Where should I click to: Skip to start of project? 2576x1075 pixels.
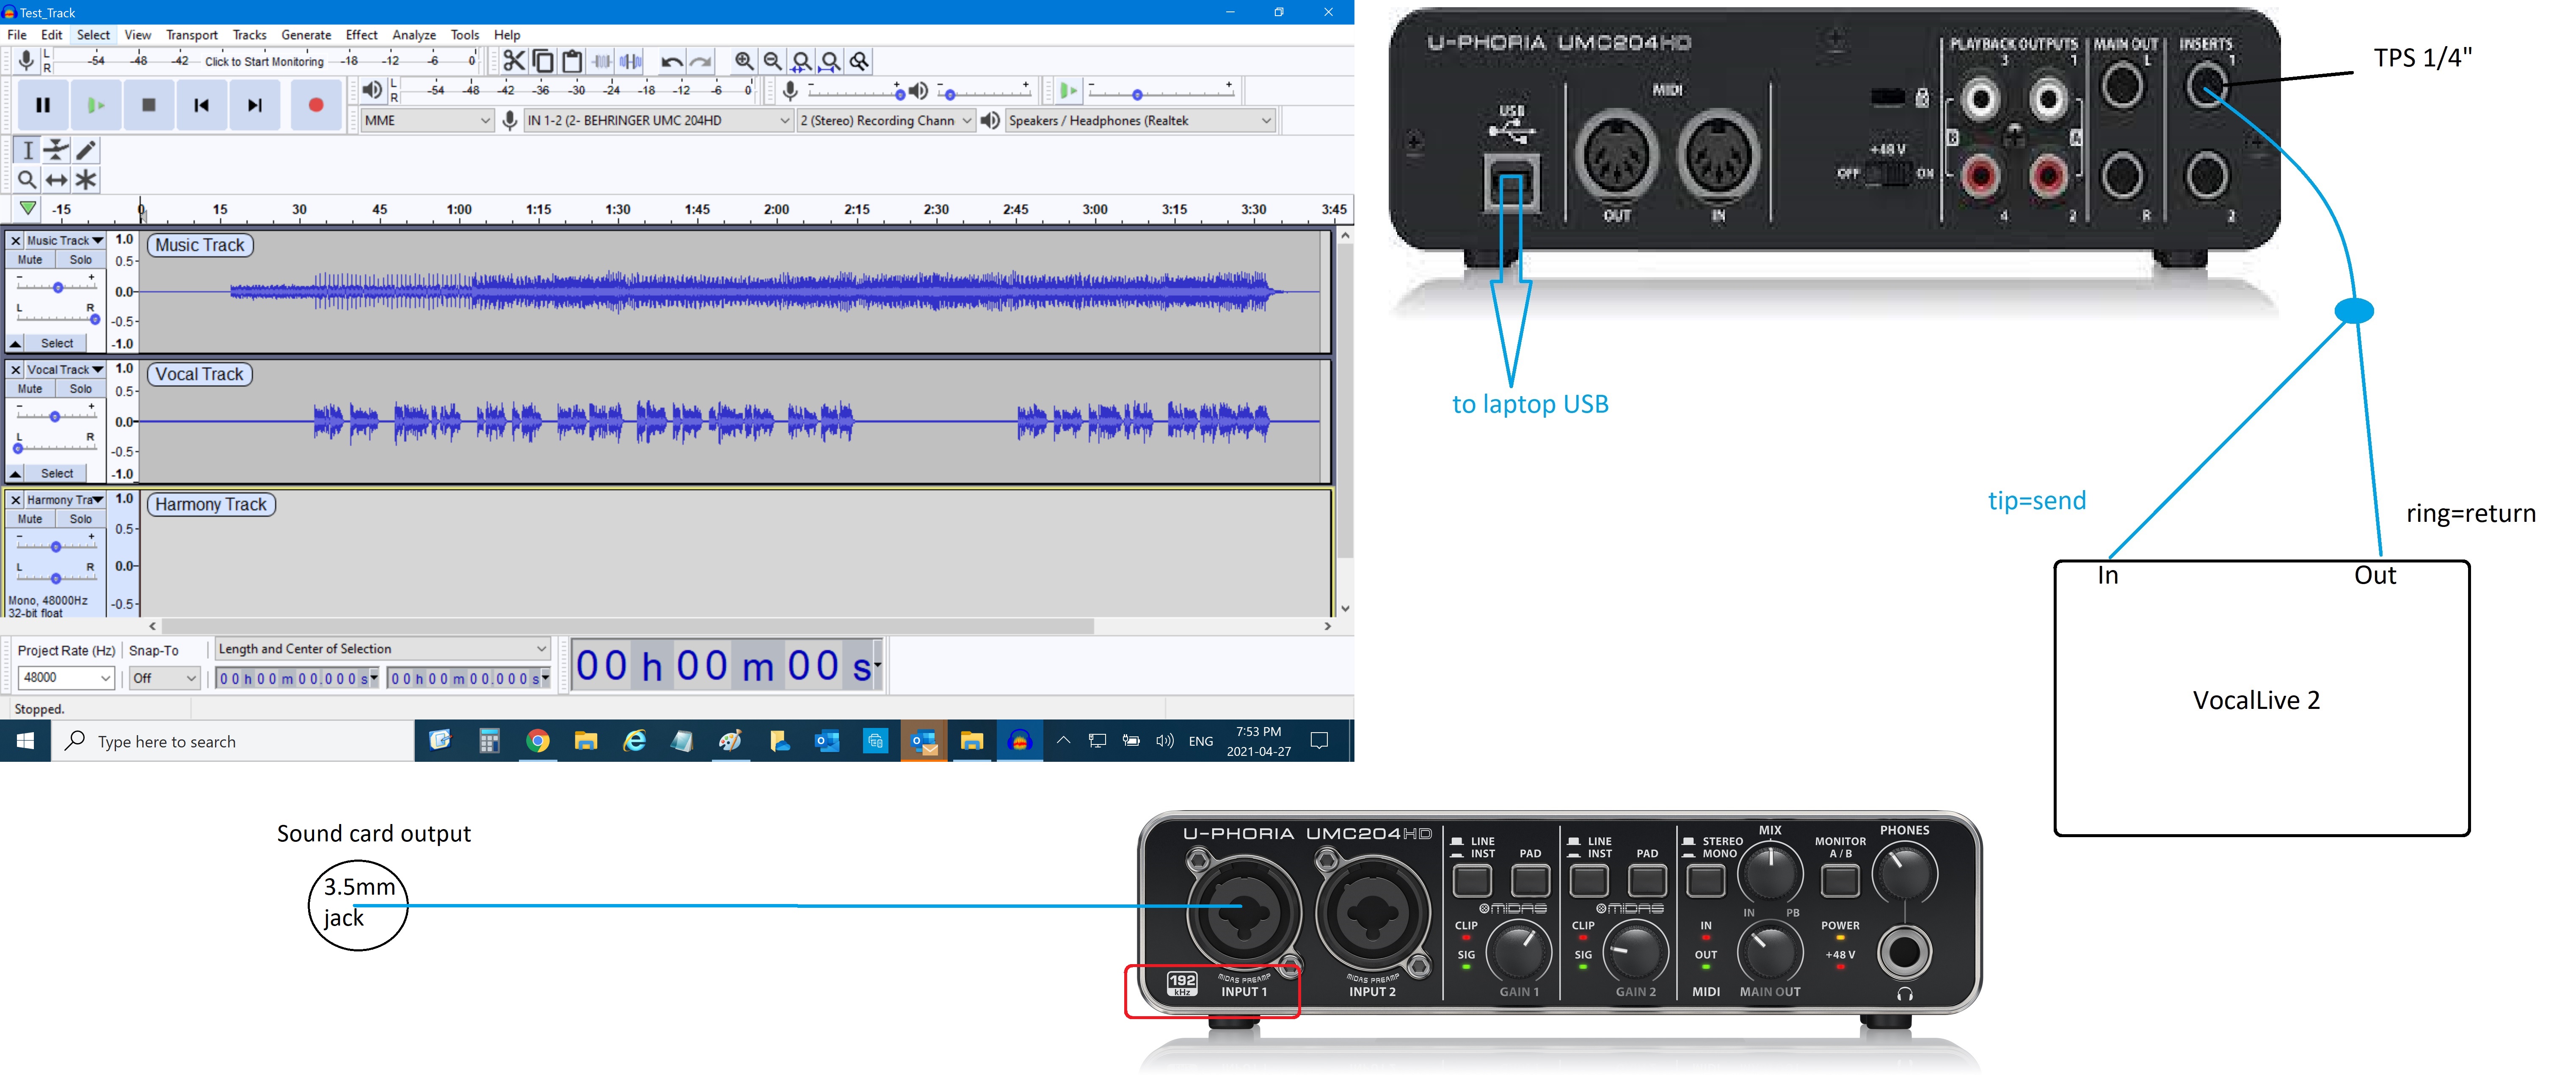click(202, 105)
